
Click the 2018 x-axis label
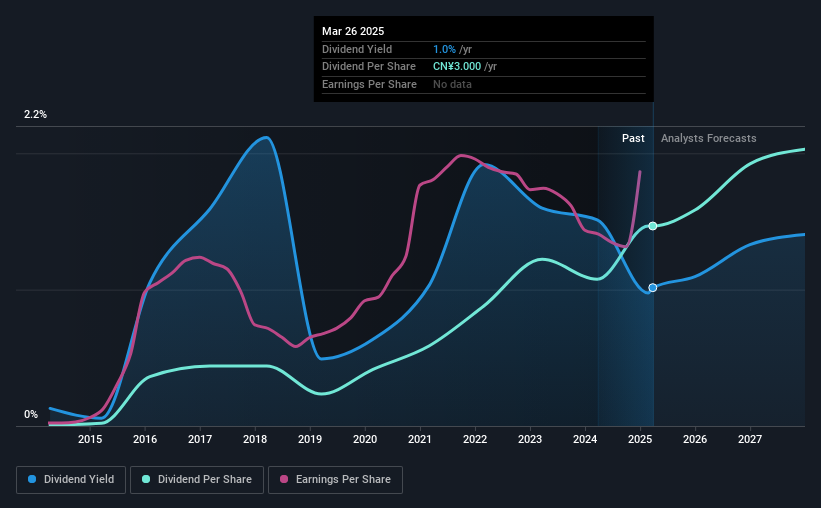pyautogui.click(x=255, y=439)
